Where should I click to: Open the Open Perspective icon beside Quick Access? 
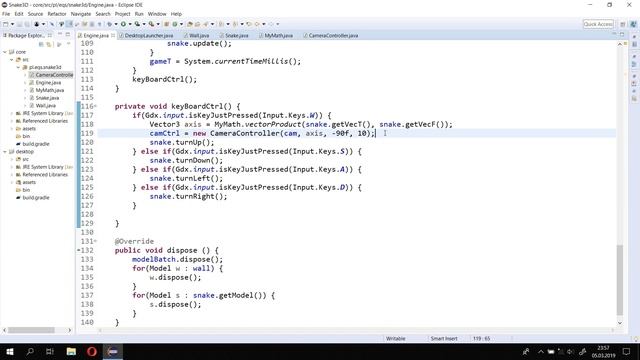pos(623,24)
